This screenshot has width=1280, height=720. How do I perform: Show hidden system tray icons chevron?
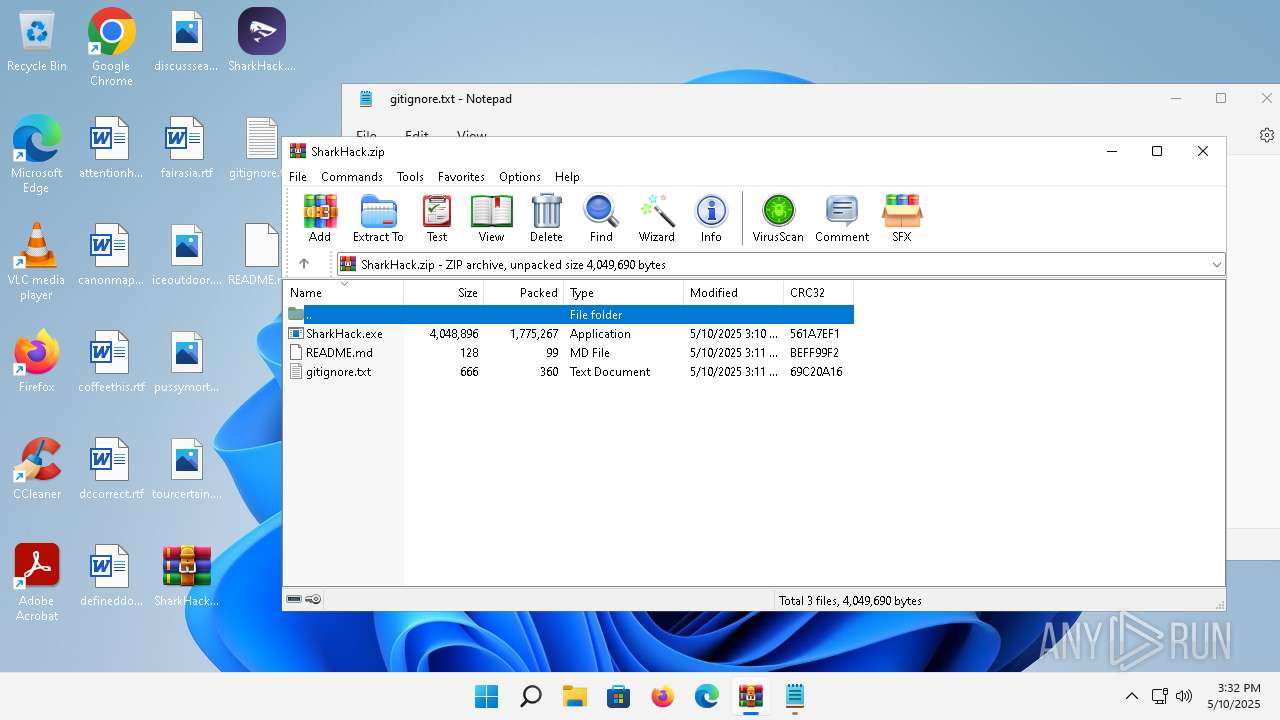(1132, 696)
